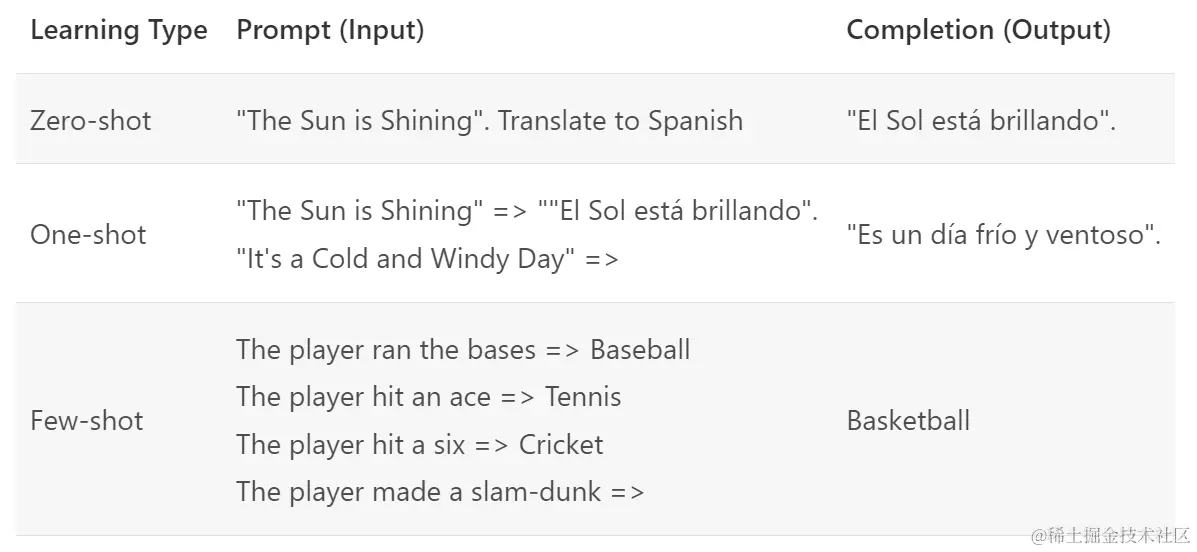Click the 'Translate to Spanish' prompt text

point(620,121)
